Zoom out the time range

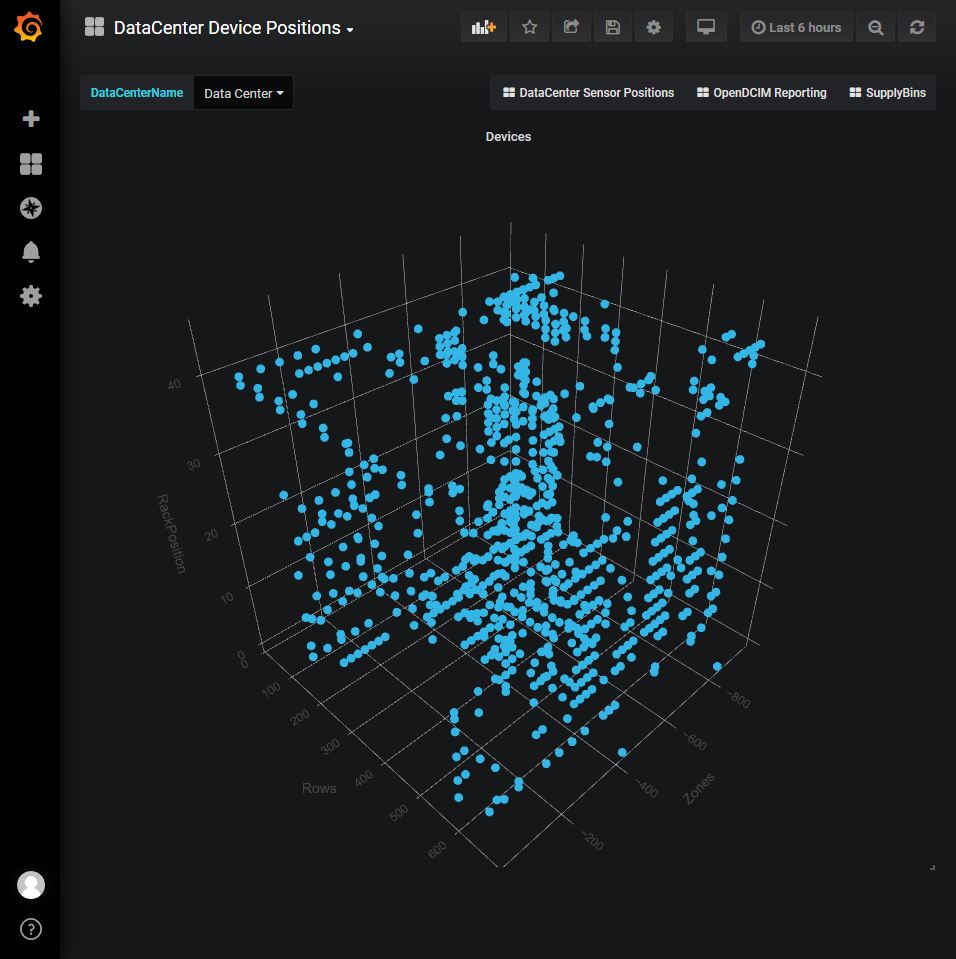tap(876, 28)
